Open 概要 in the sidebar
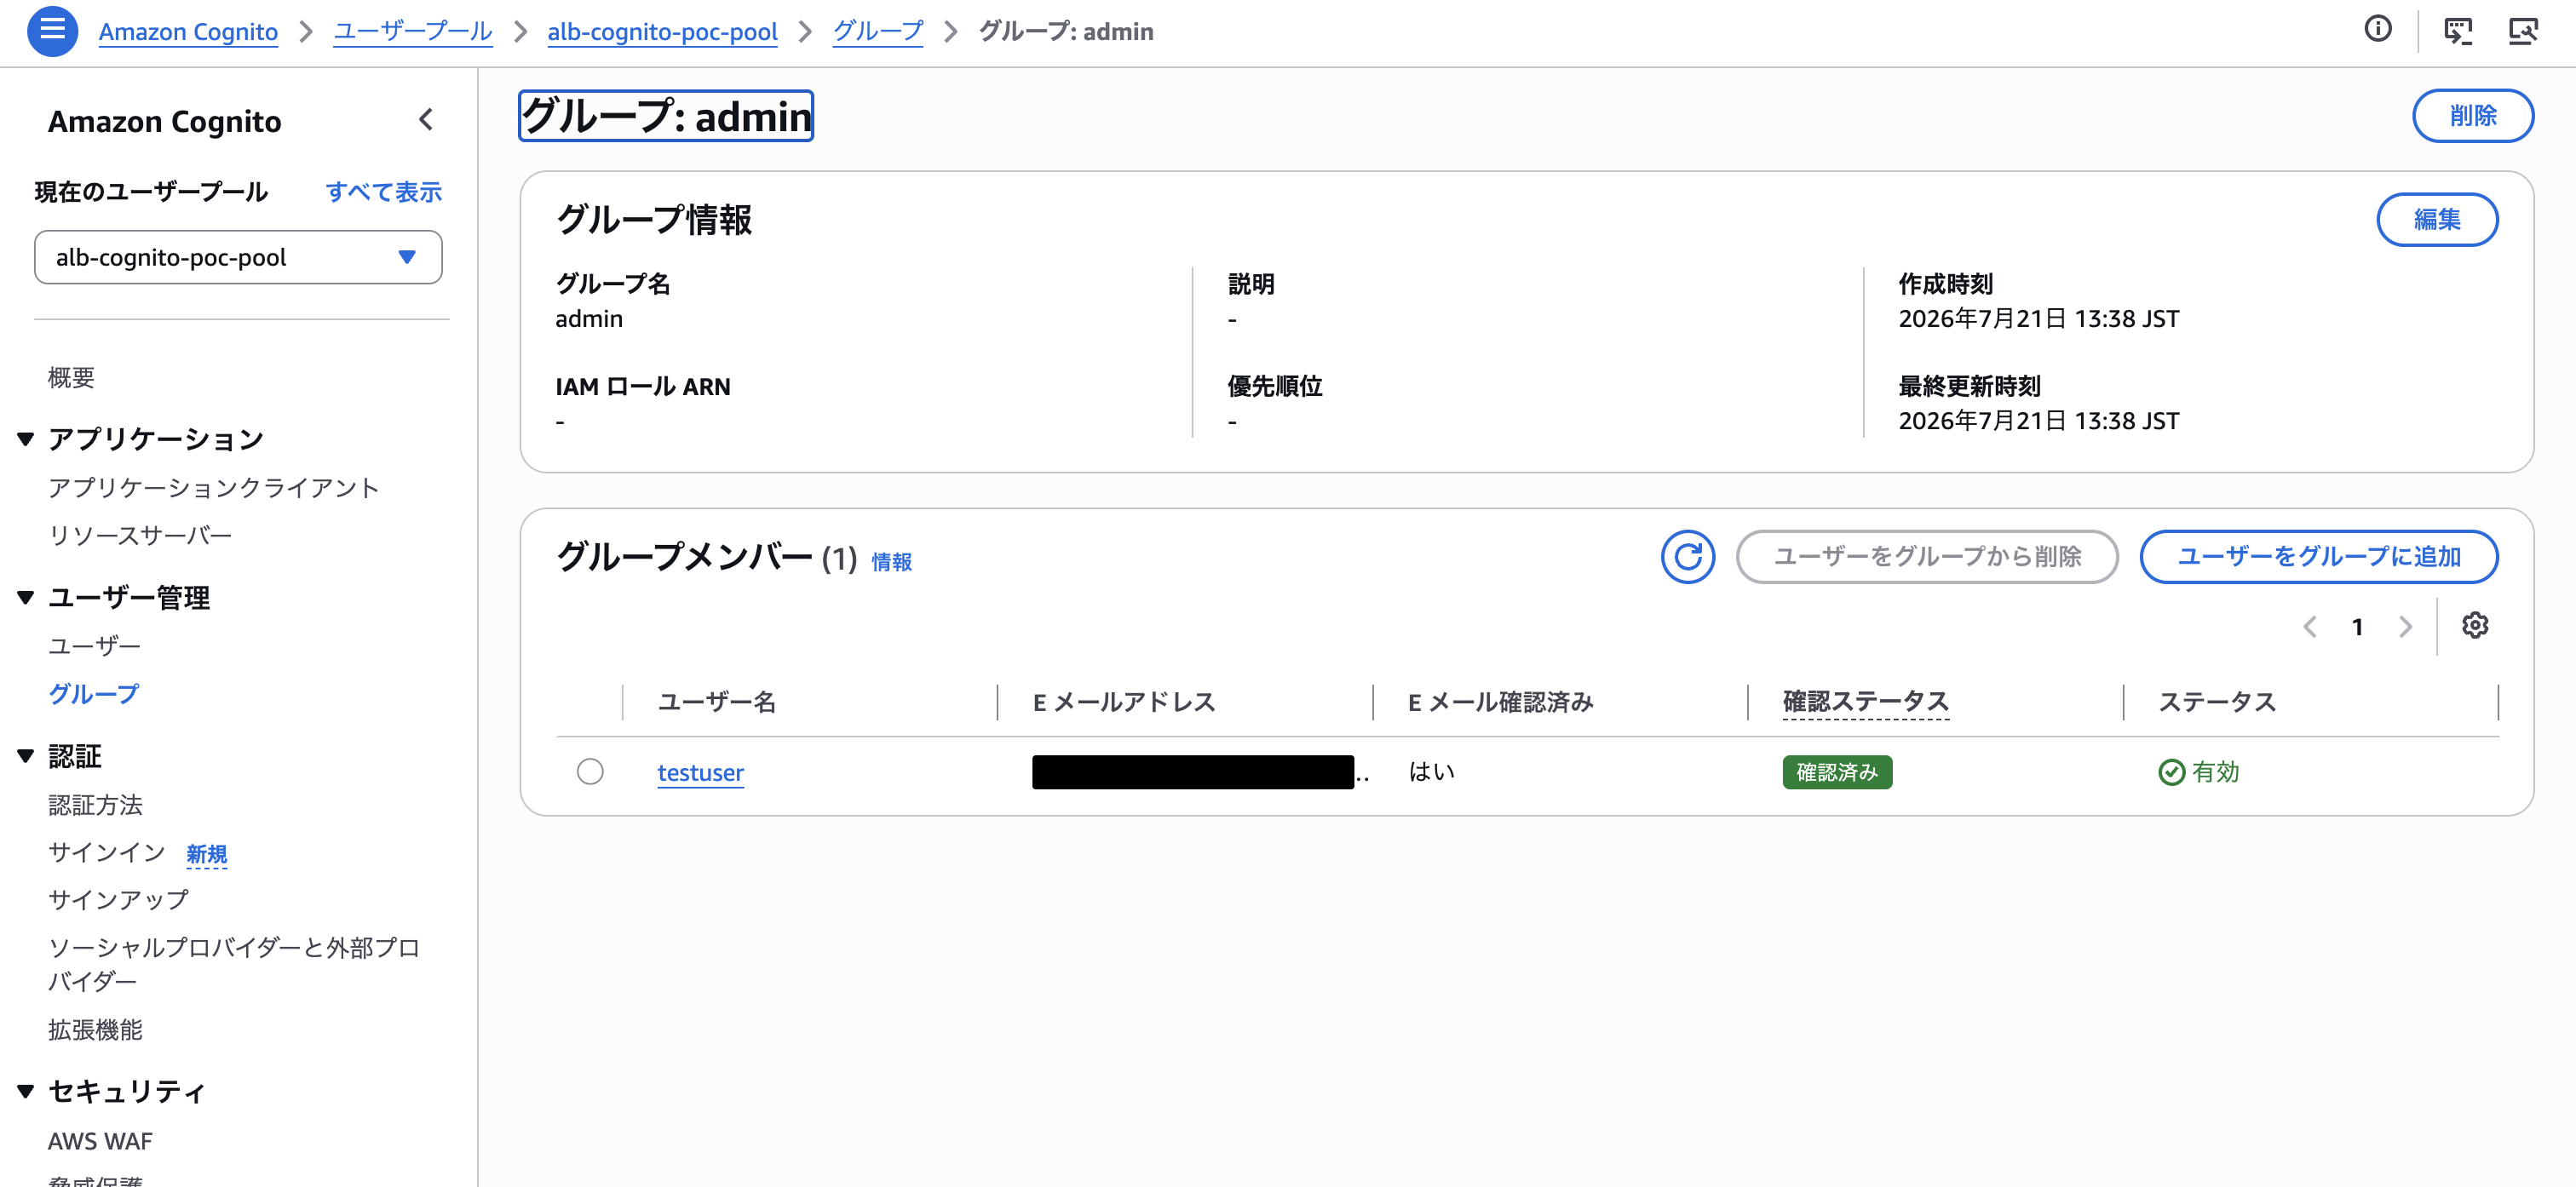Screen dimensions: 2576x1187 point(71,378)
